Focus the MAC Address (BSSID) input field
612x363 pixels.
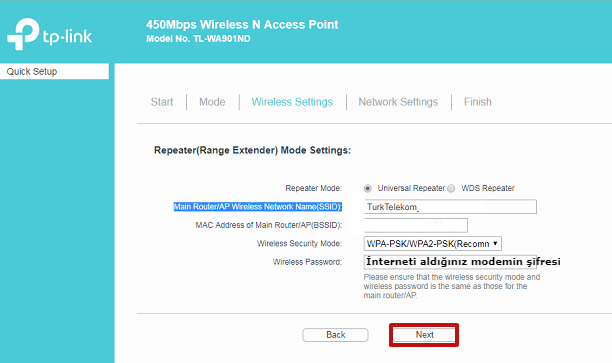[x=416, y=225]
